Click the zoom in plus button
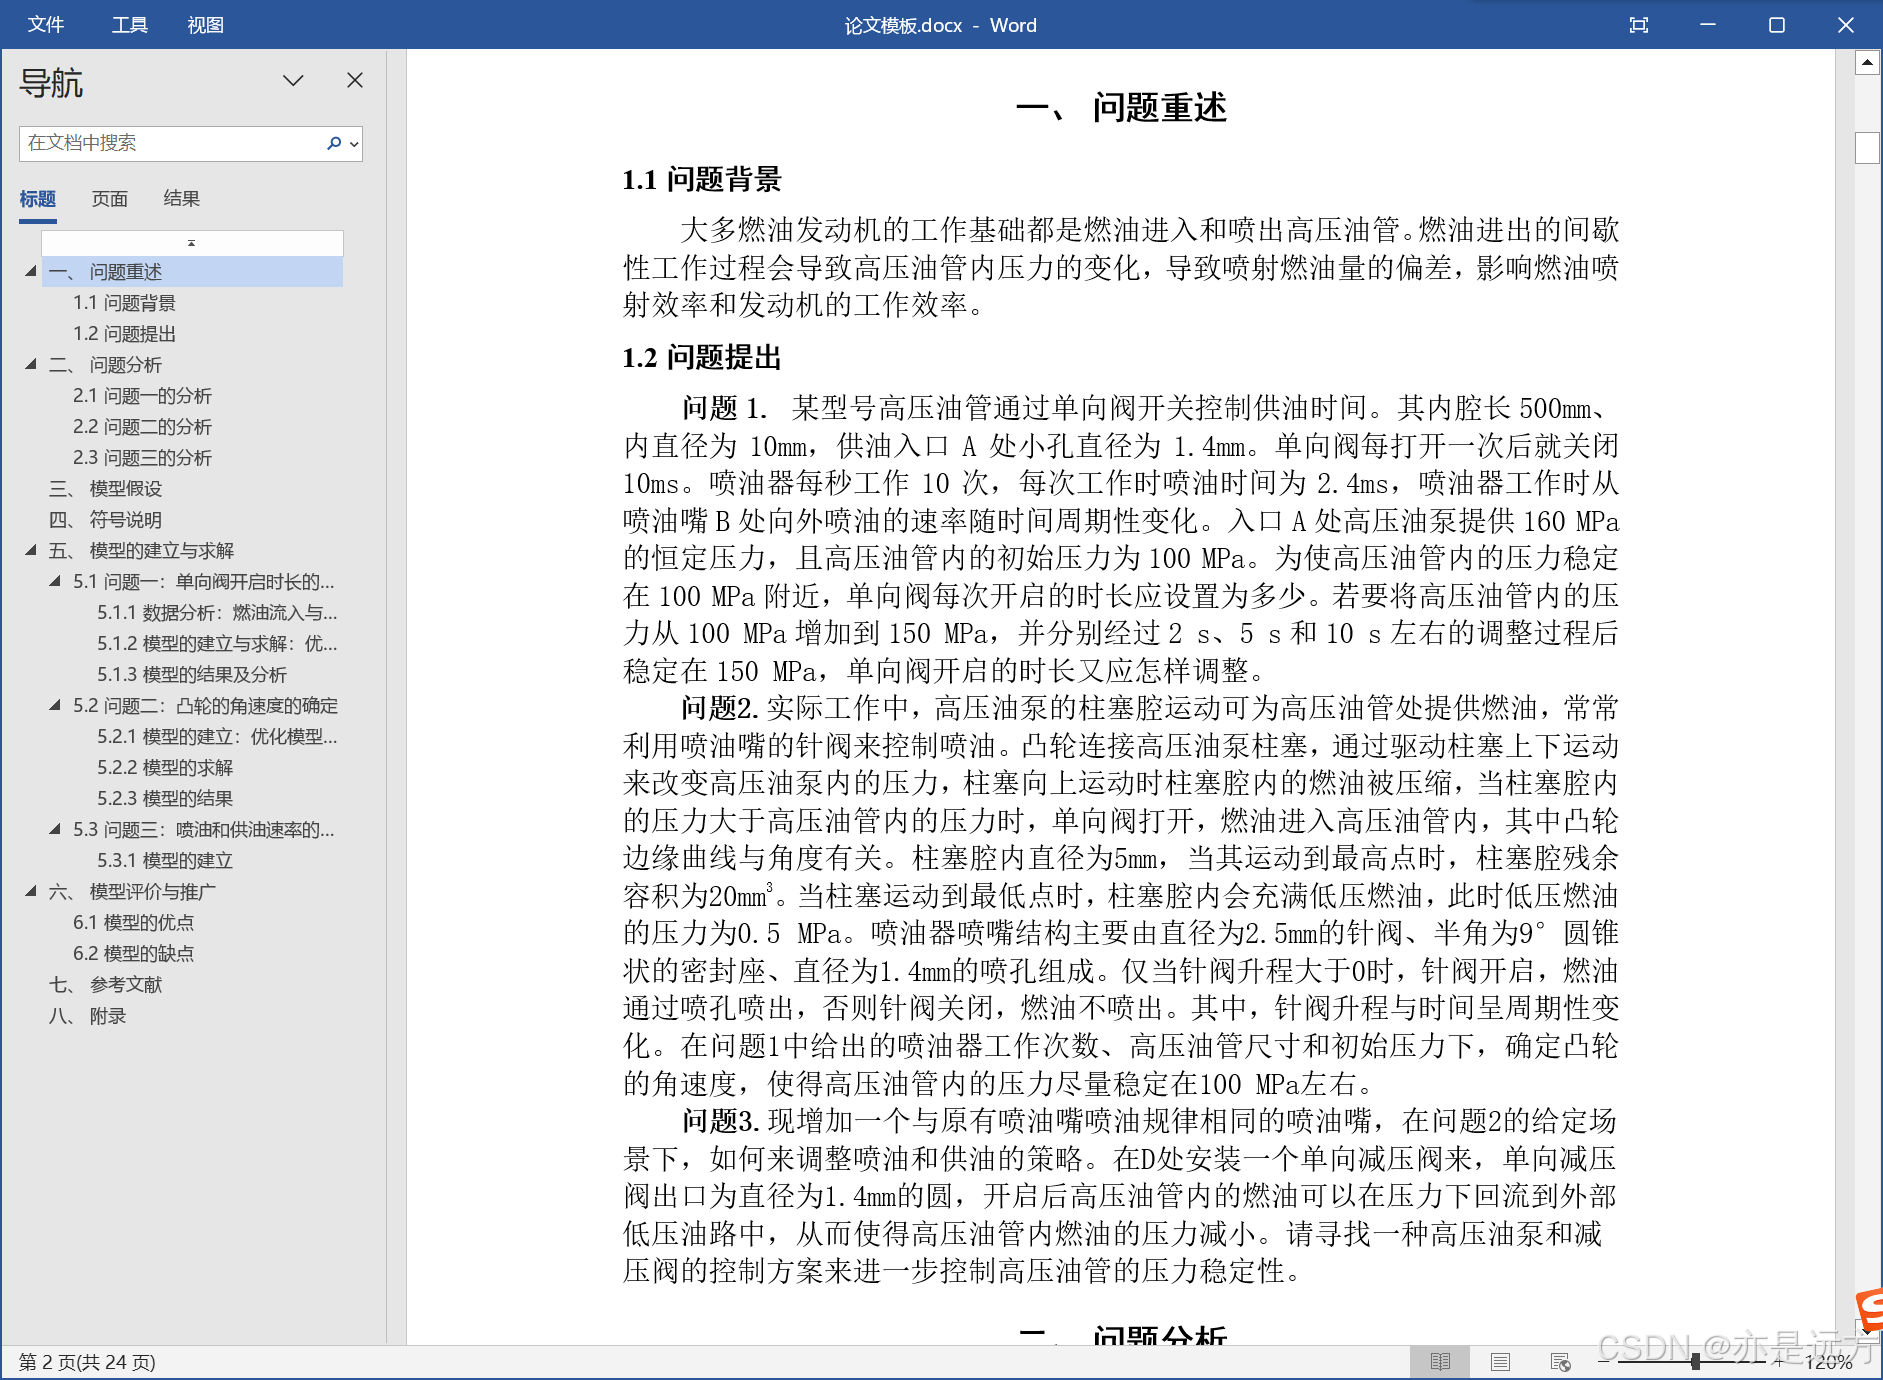This screenshot has width=1883, height=1380. 1778,1361
